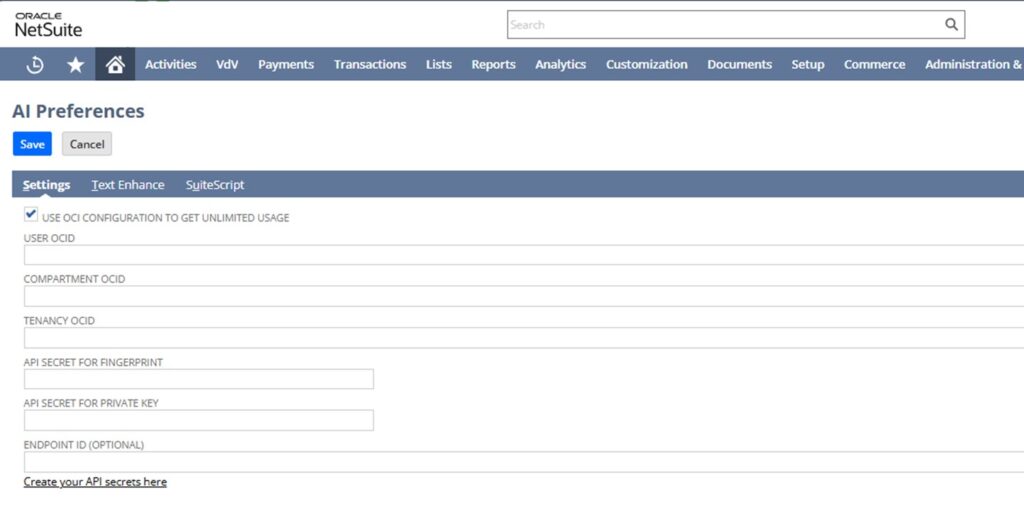Click the API SECRET FOR PRIVATE KEY label
Screen dimensions: 1024x506
(91, 403)
